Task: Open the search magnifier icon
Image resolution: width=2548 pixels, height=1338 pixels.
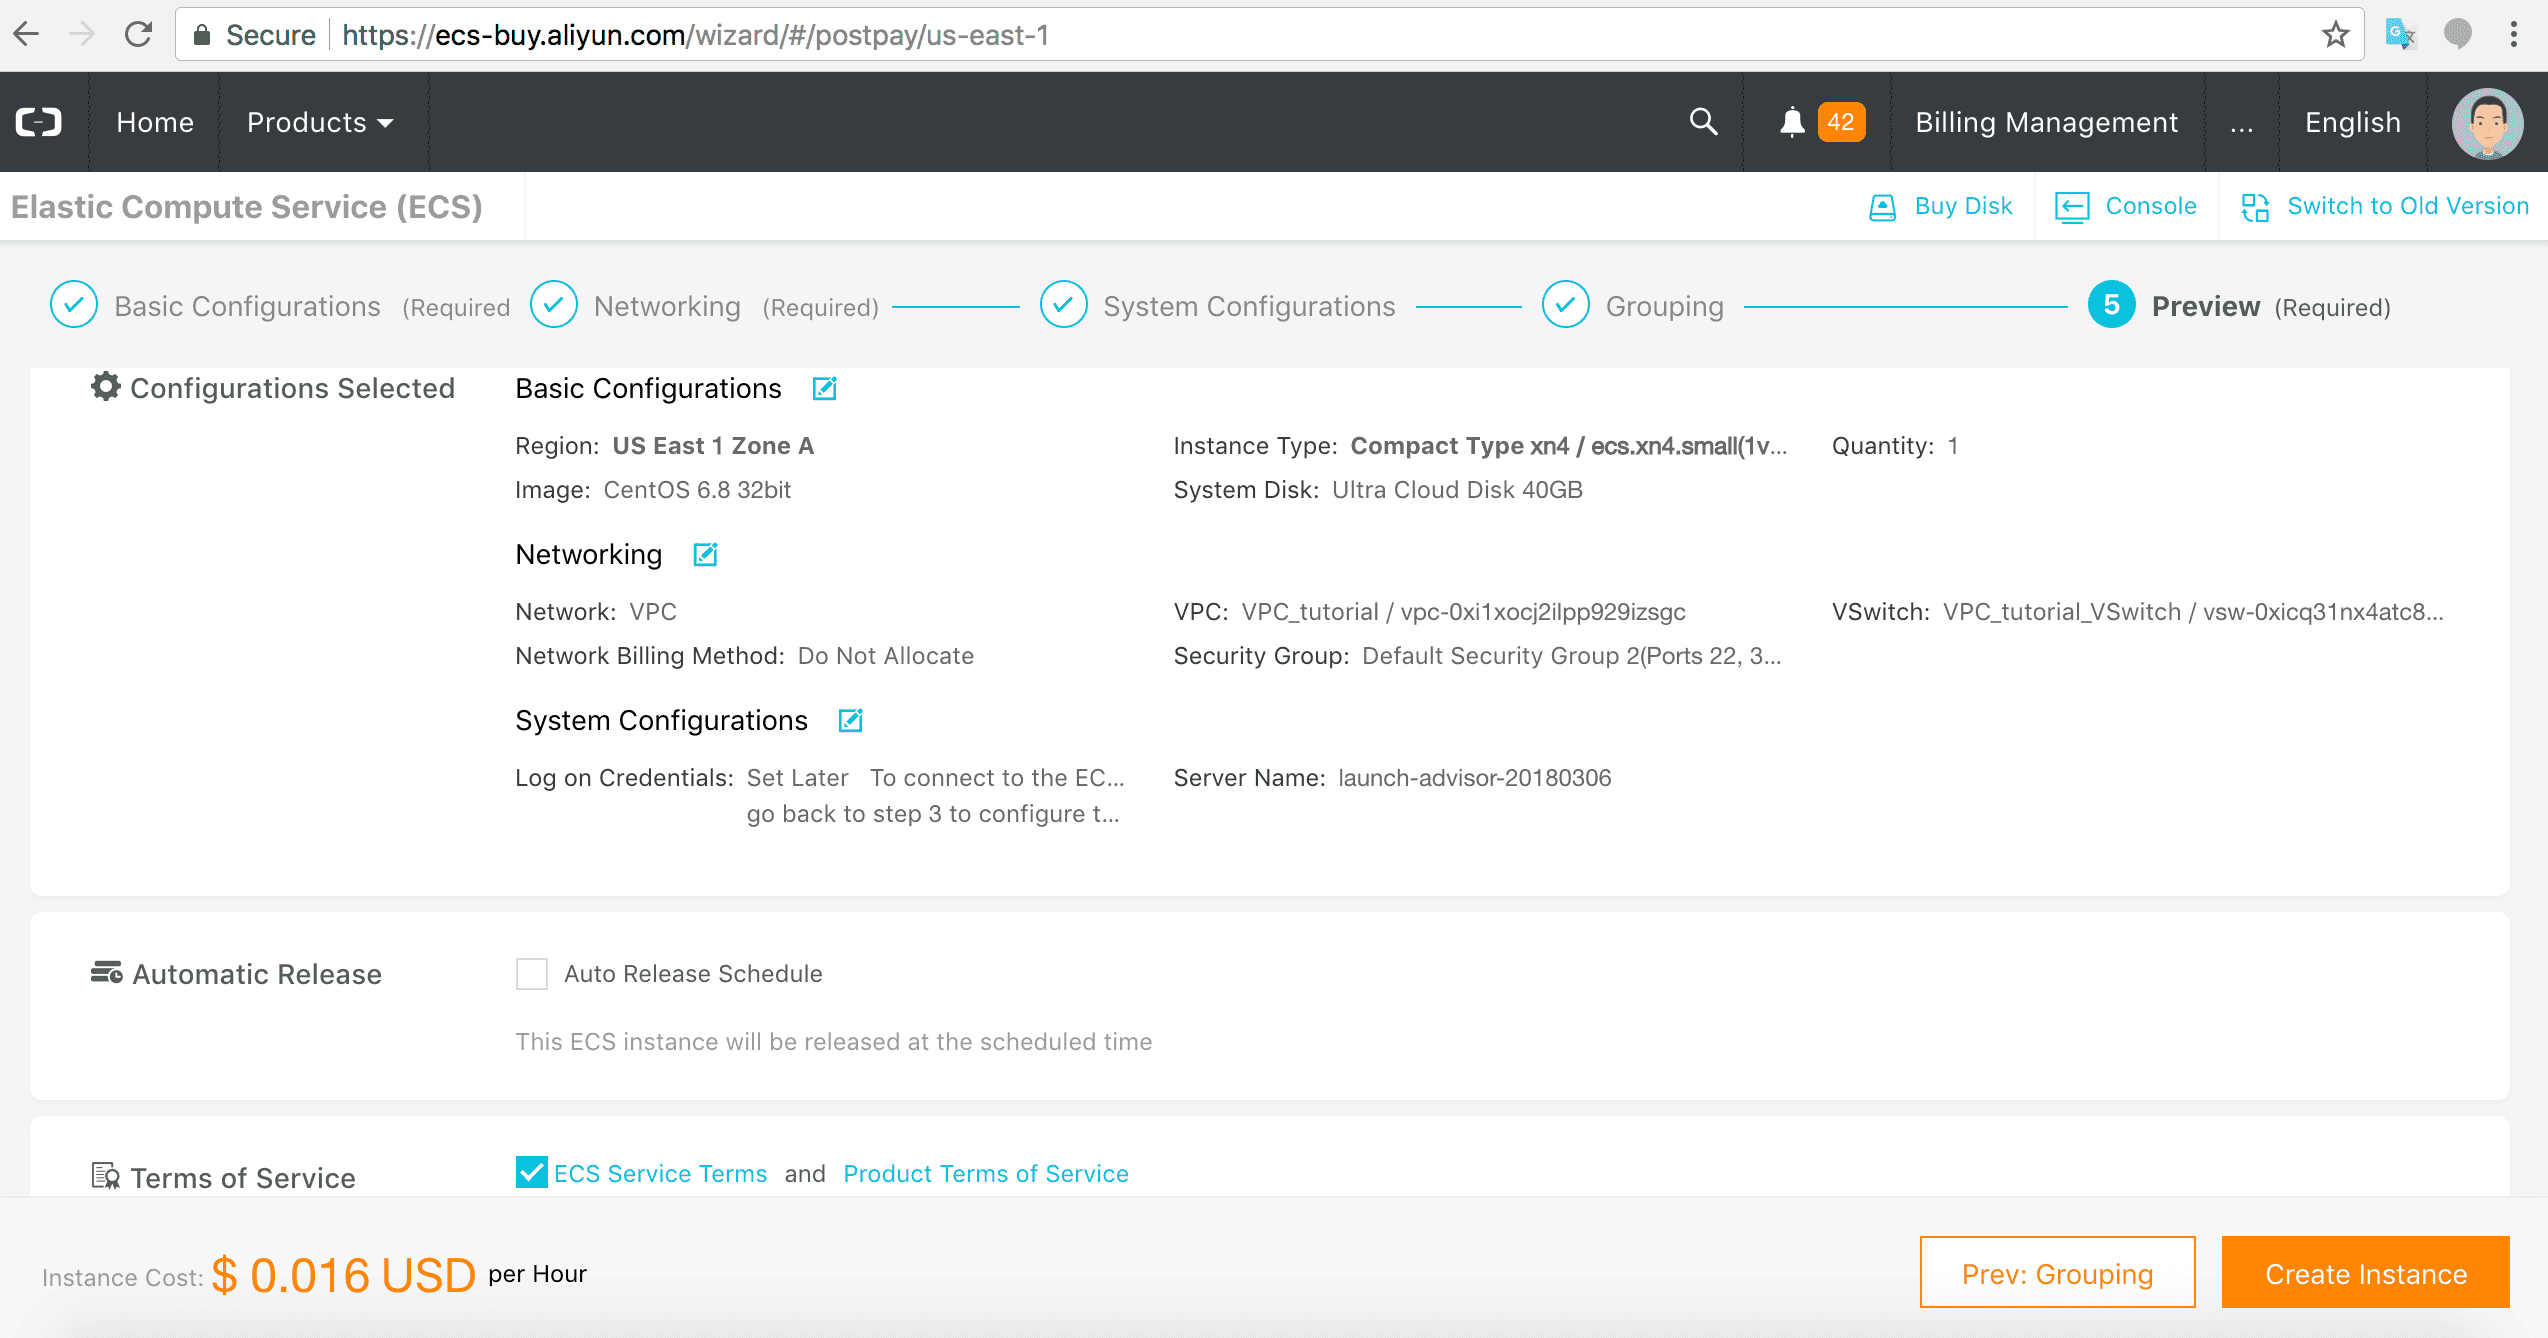Action: tap(1703, 122)
